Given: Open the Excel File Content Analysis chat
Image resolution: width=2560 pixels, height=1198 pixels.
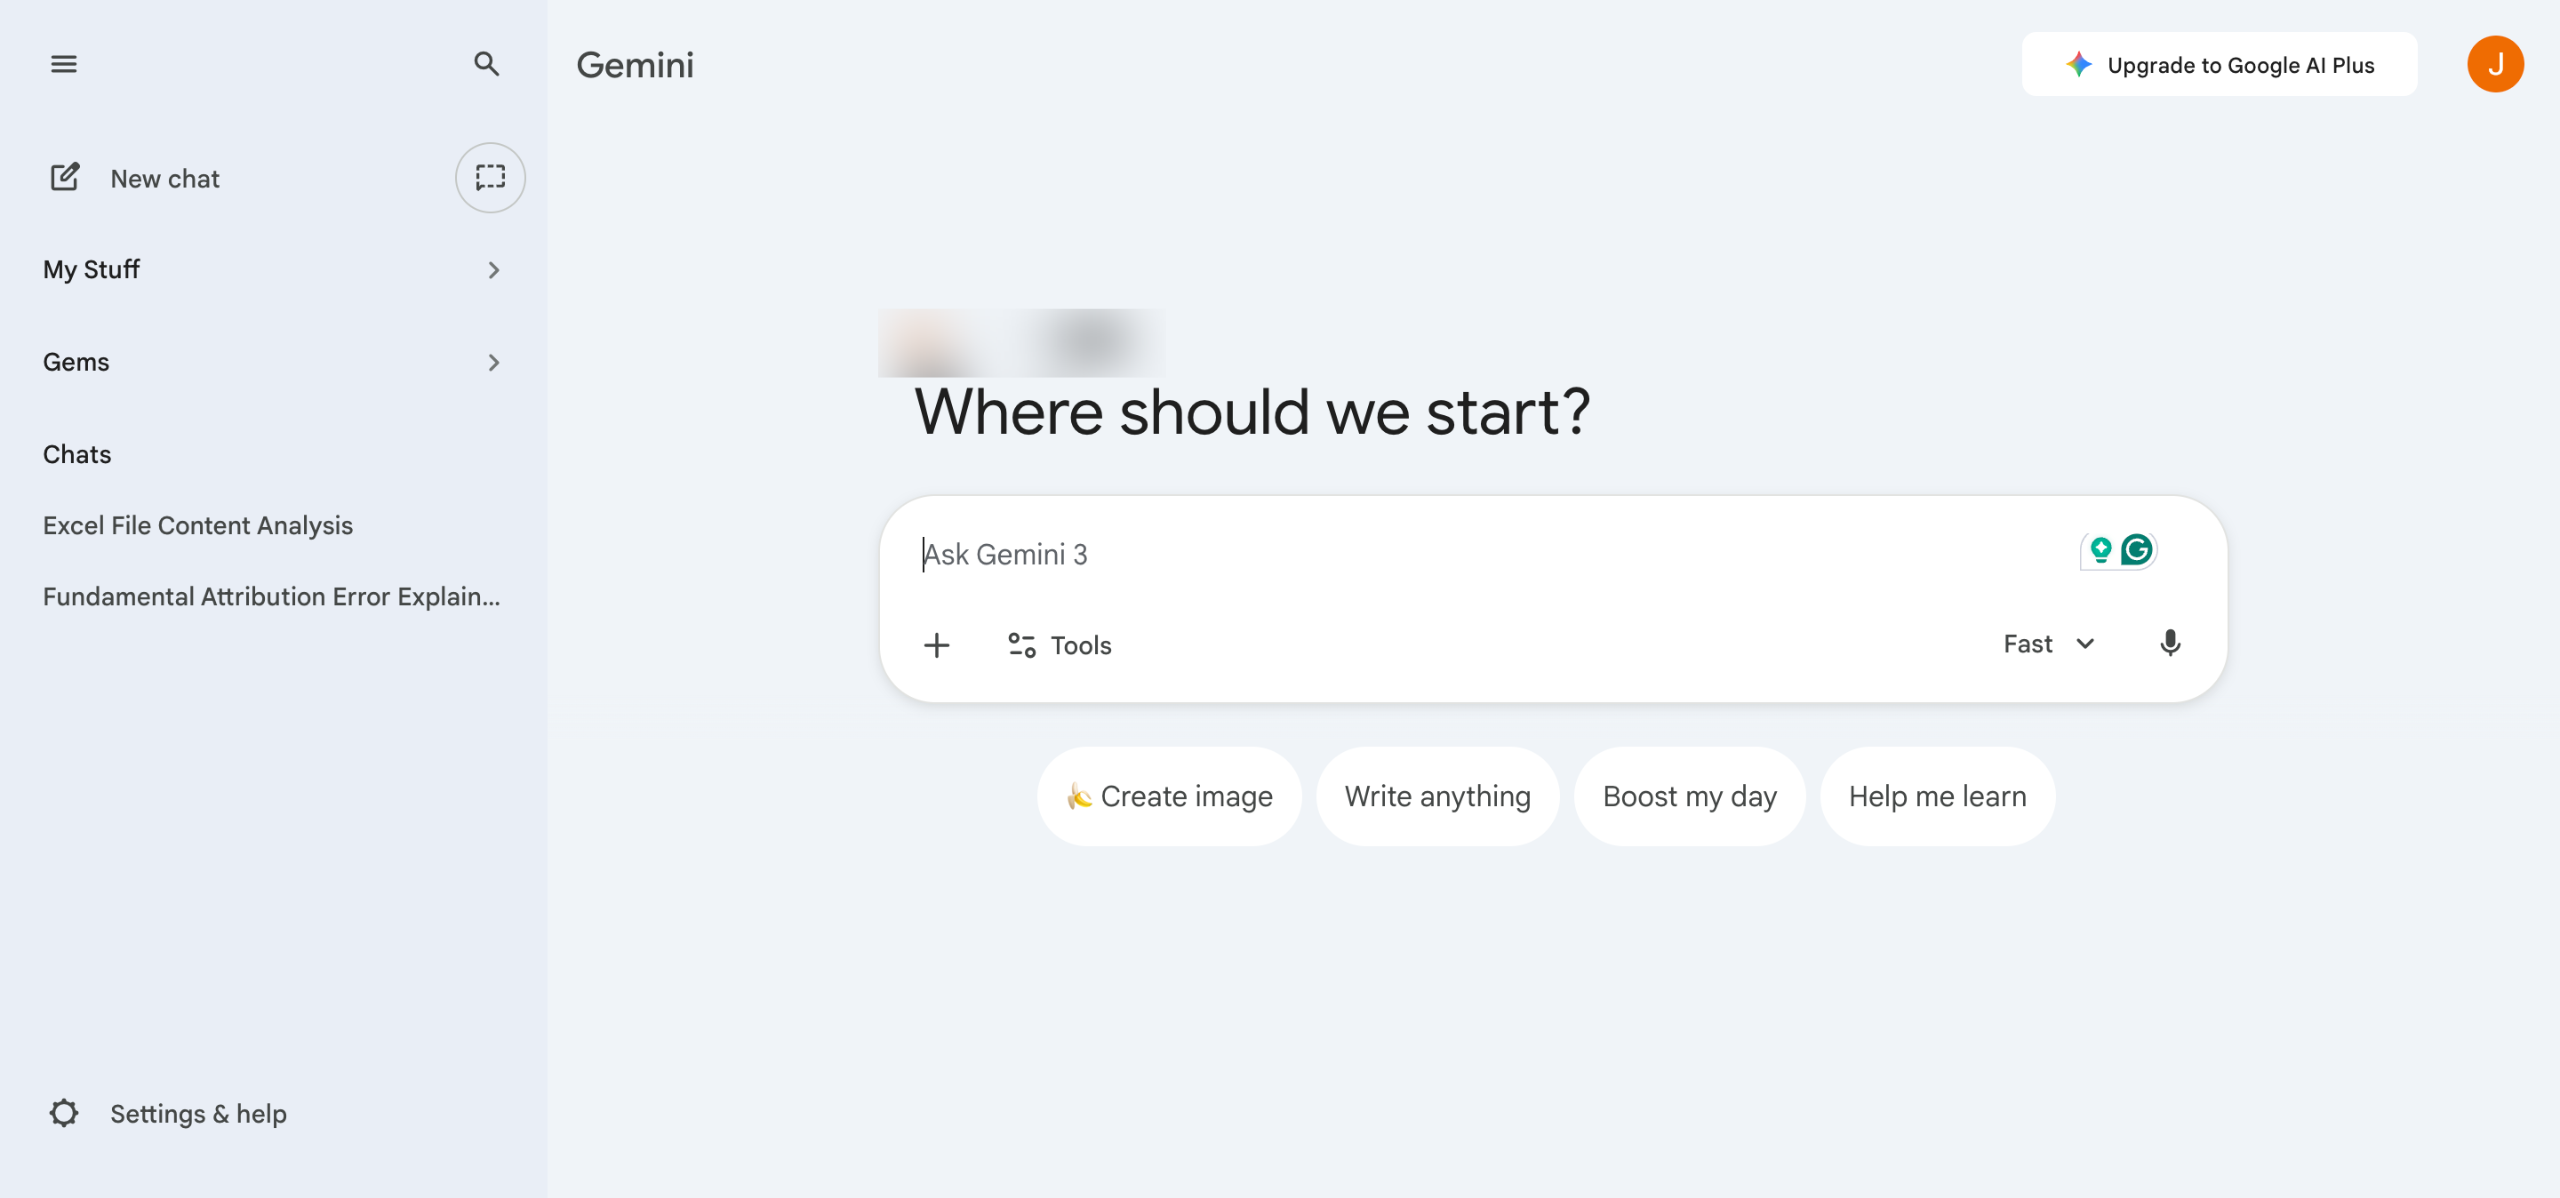Looking at the screenshot, I should 198,526.
